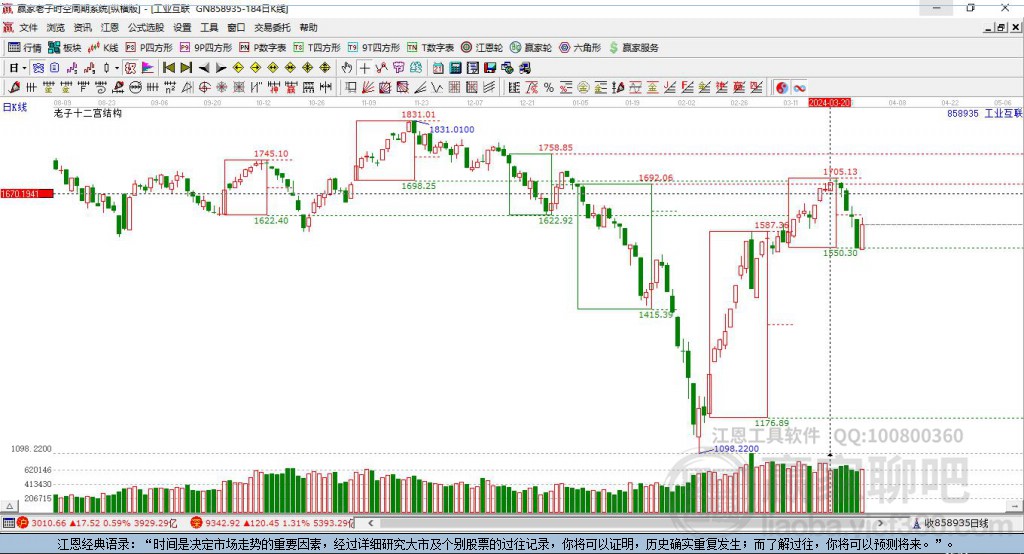
Task: Click the 2024-03-20 date marker
Action: pos(829,103)
